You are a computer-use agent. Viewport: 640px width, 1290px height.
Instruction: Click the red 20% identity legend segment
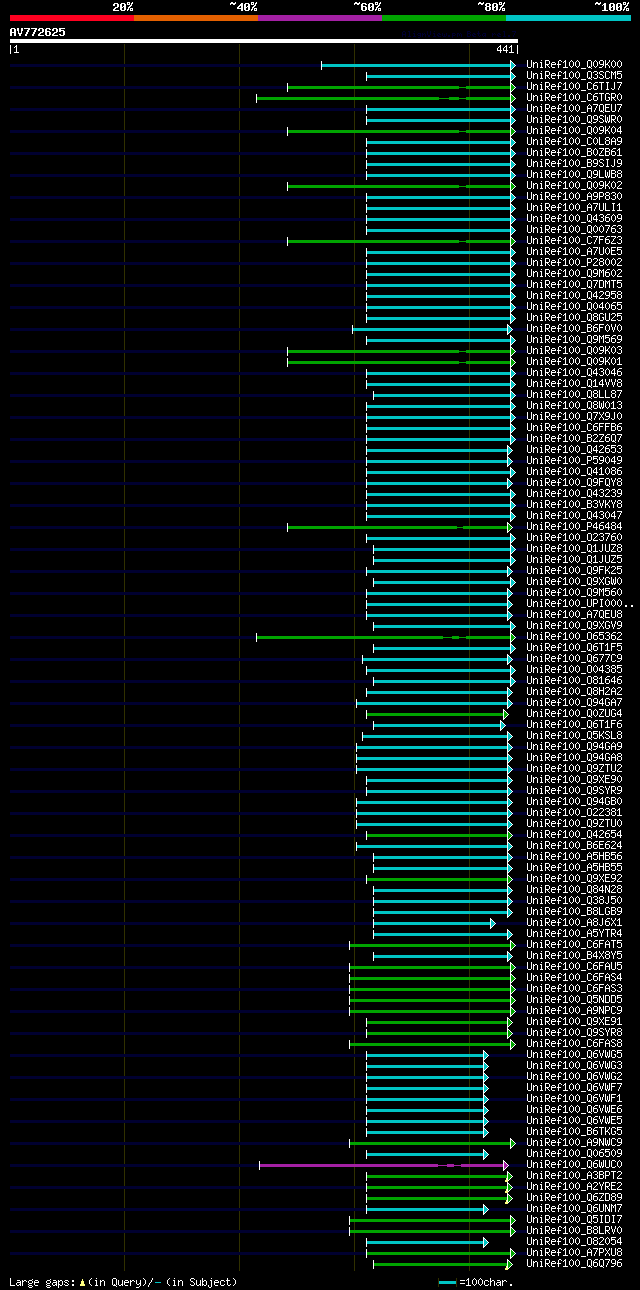[71, 17]
